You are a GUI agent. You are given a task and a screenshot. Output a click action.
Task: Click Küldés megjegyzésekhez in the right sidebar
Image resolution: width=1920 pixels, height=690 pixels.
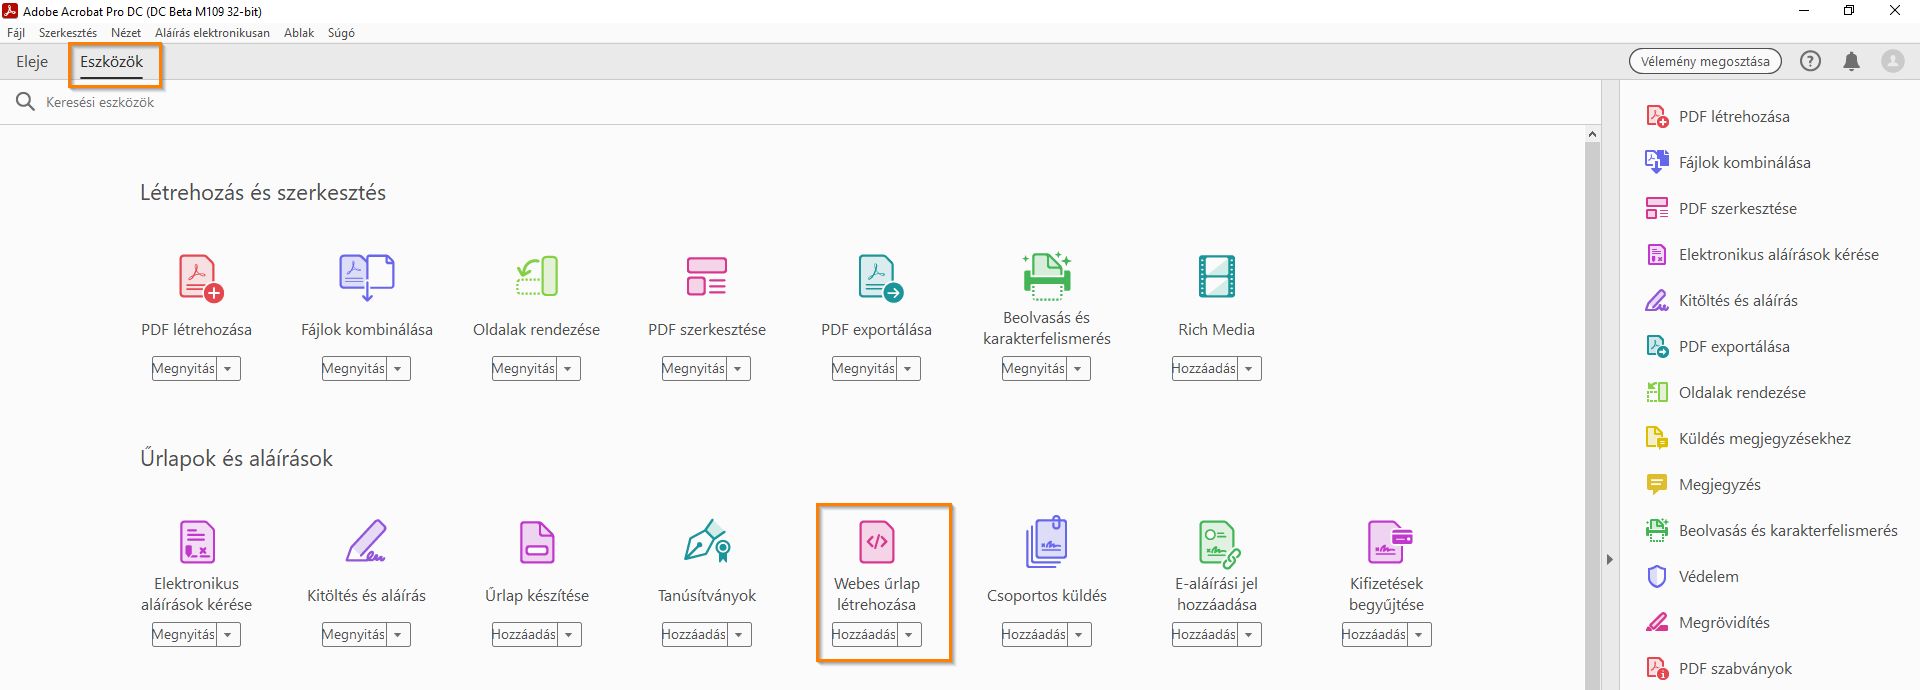tap(1747, 439)
